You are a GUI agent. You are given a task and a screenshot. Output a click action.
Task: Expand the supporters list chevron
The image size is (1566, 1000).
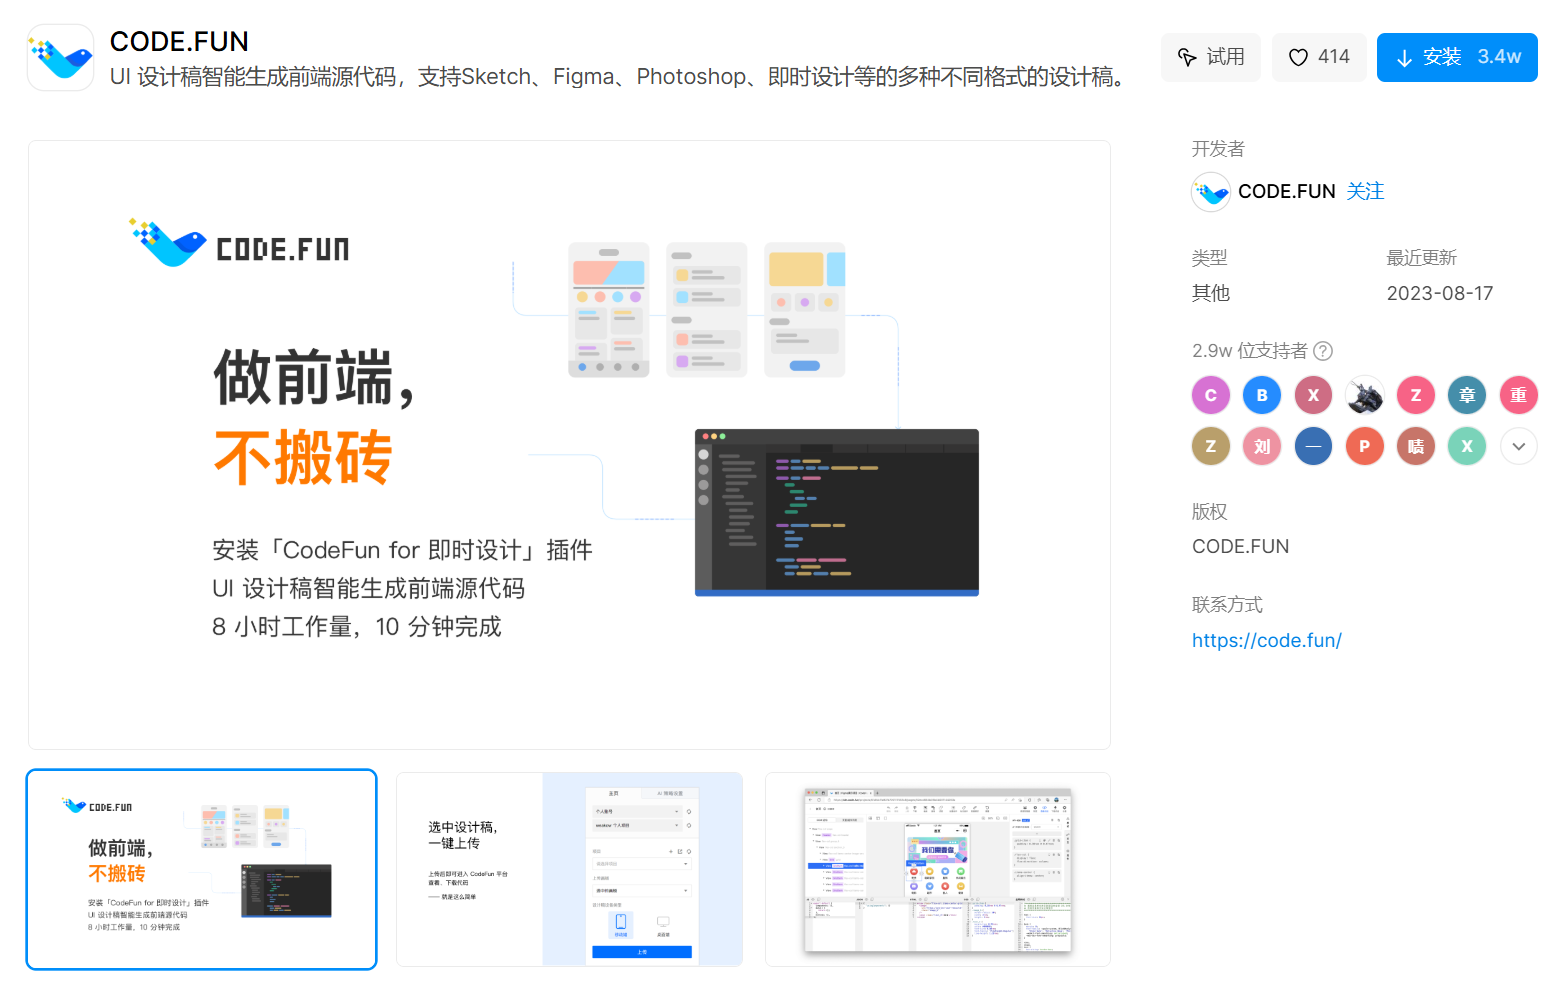click(x=1519, y=446)
